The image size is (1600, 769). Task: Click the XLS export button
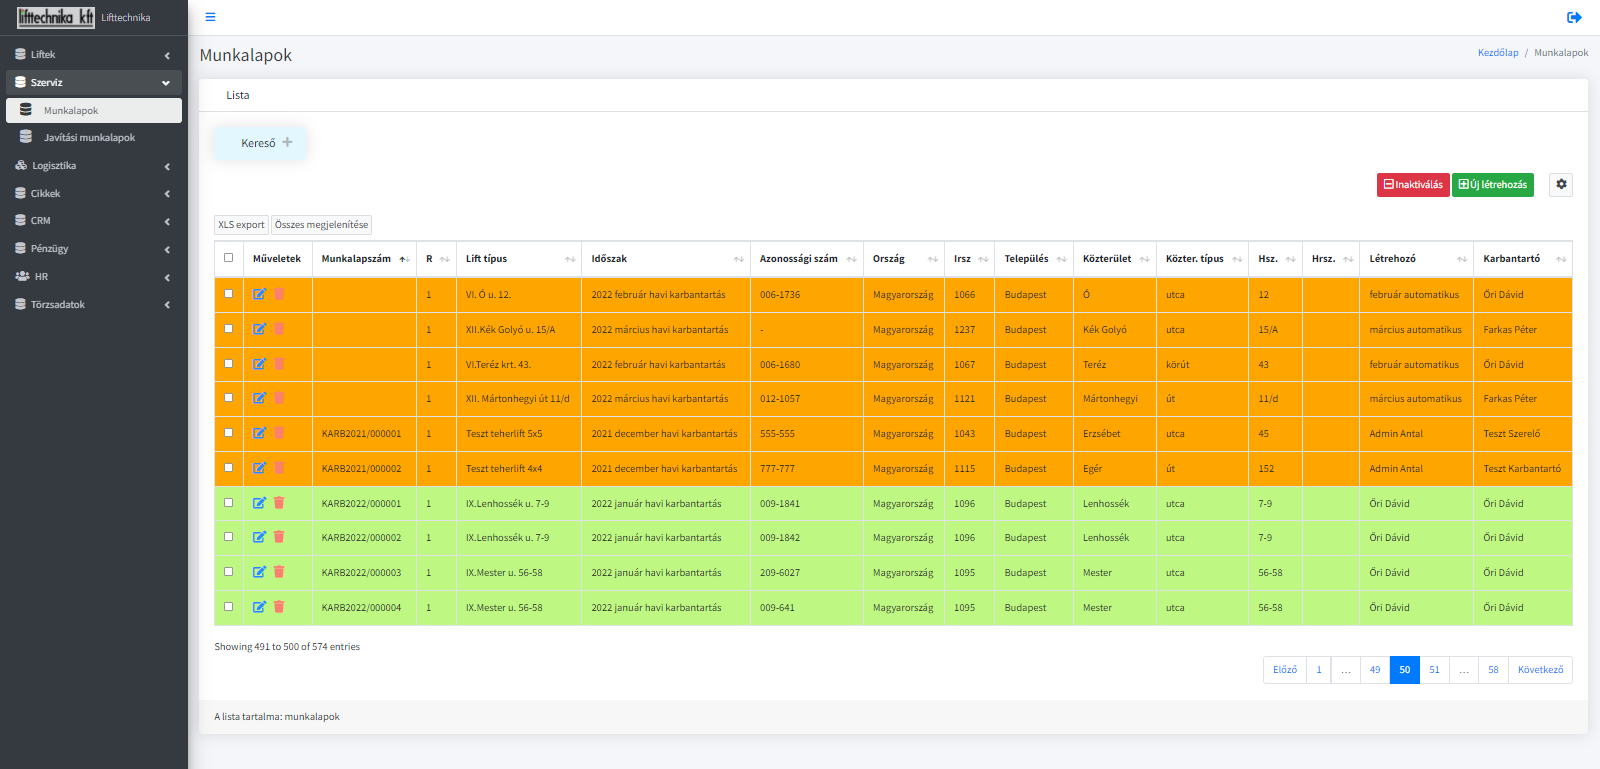click(241, 225)
